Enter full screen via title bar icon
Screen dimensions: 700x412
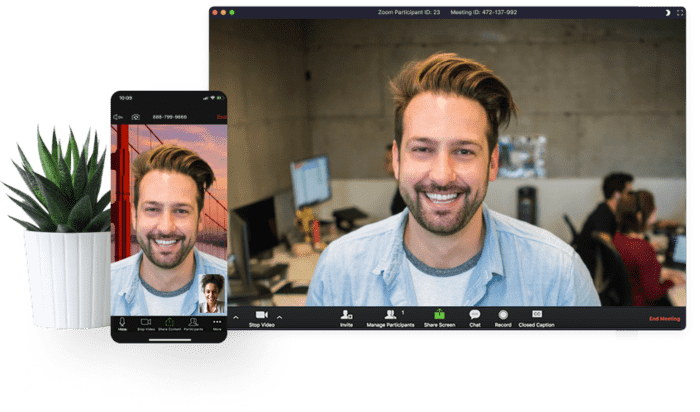(680, 12)
